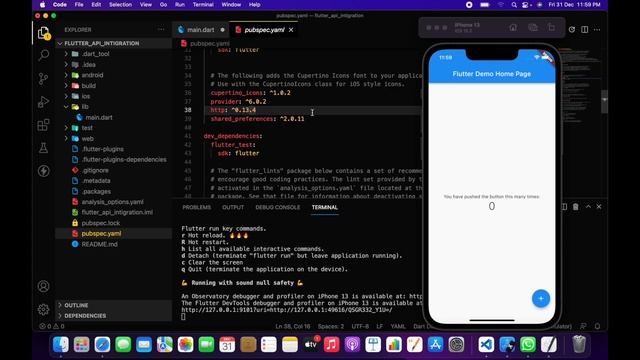Maximize the terminal panel with the caret
The image size is (640, 360).
(x=588, y=207)
